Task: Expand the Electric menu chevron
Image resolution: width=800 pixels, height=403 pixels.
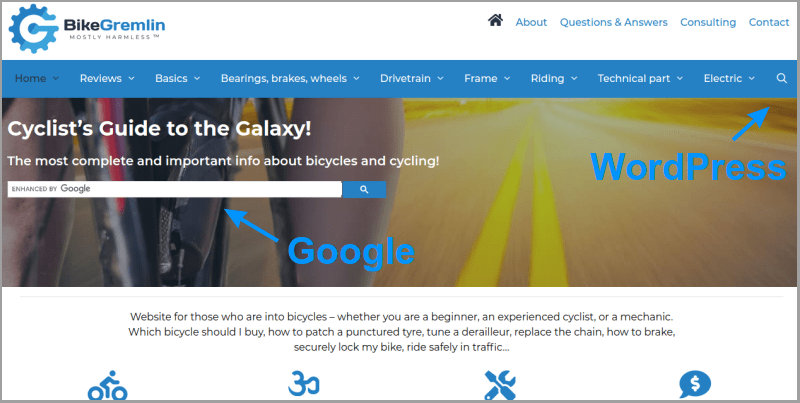Action: pyautogui.click(x=752, y=79)
